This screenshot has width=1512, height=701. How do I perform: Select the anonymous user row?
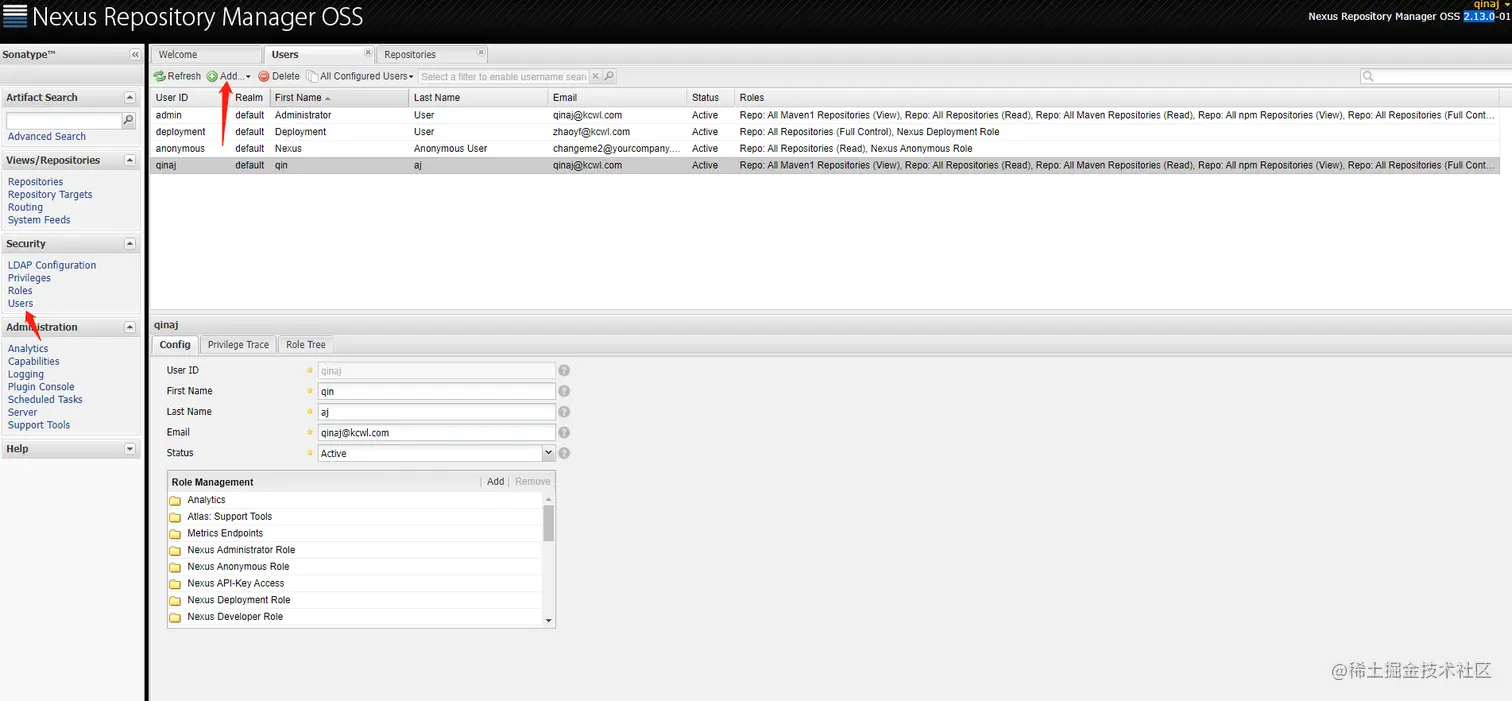click(825, 148)
